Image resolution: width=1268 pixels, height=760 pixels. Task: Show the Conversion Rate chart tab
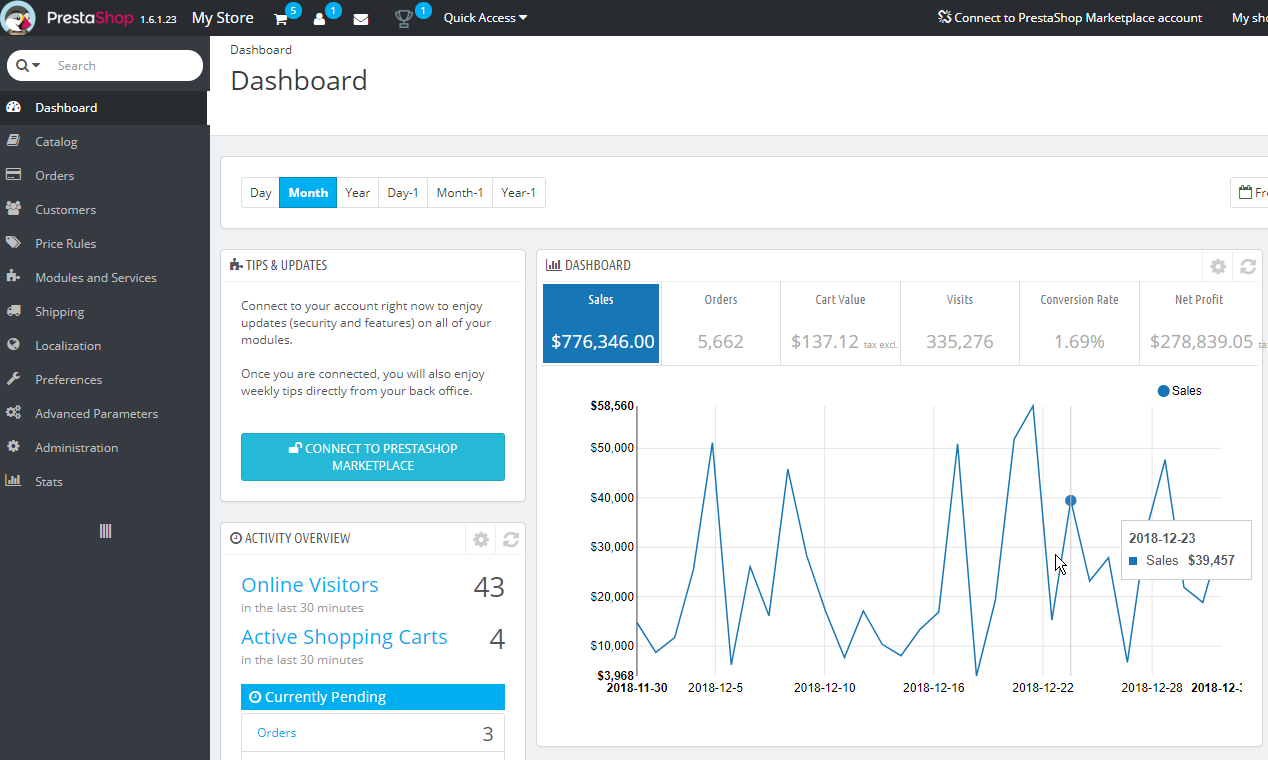click(1079, 324)
